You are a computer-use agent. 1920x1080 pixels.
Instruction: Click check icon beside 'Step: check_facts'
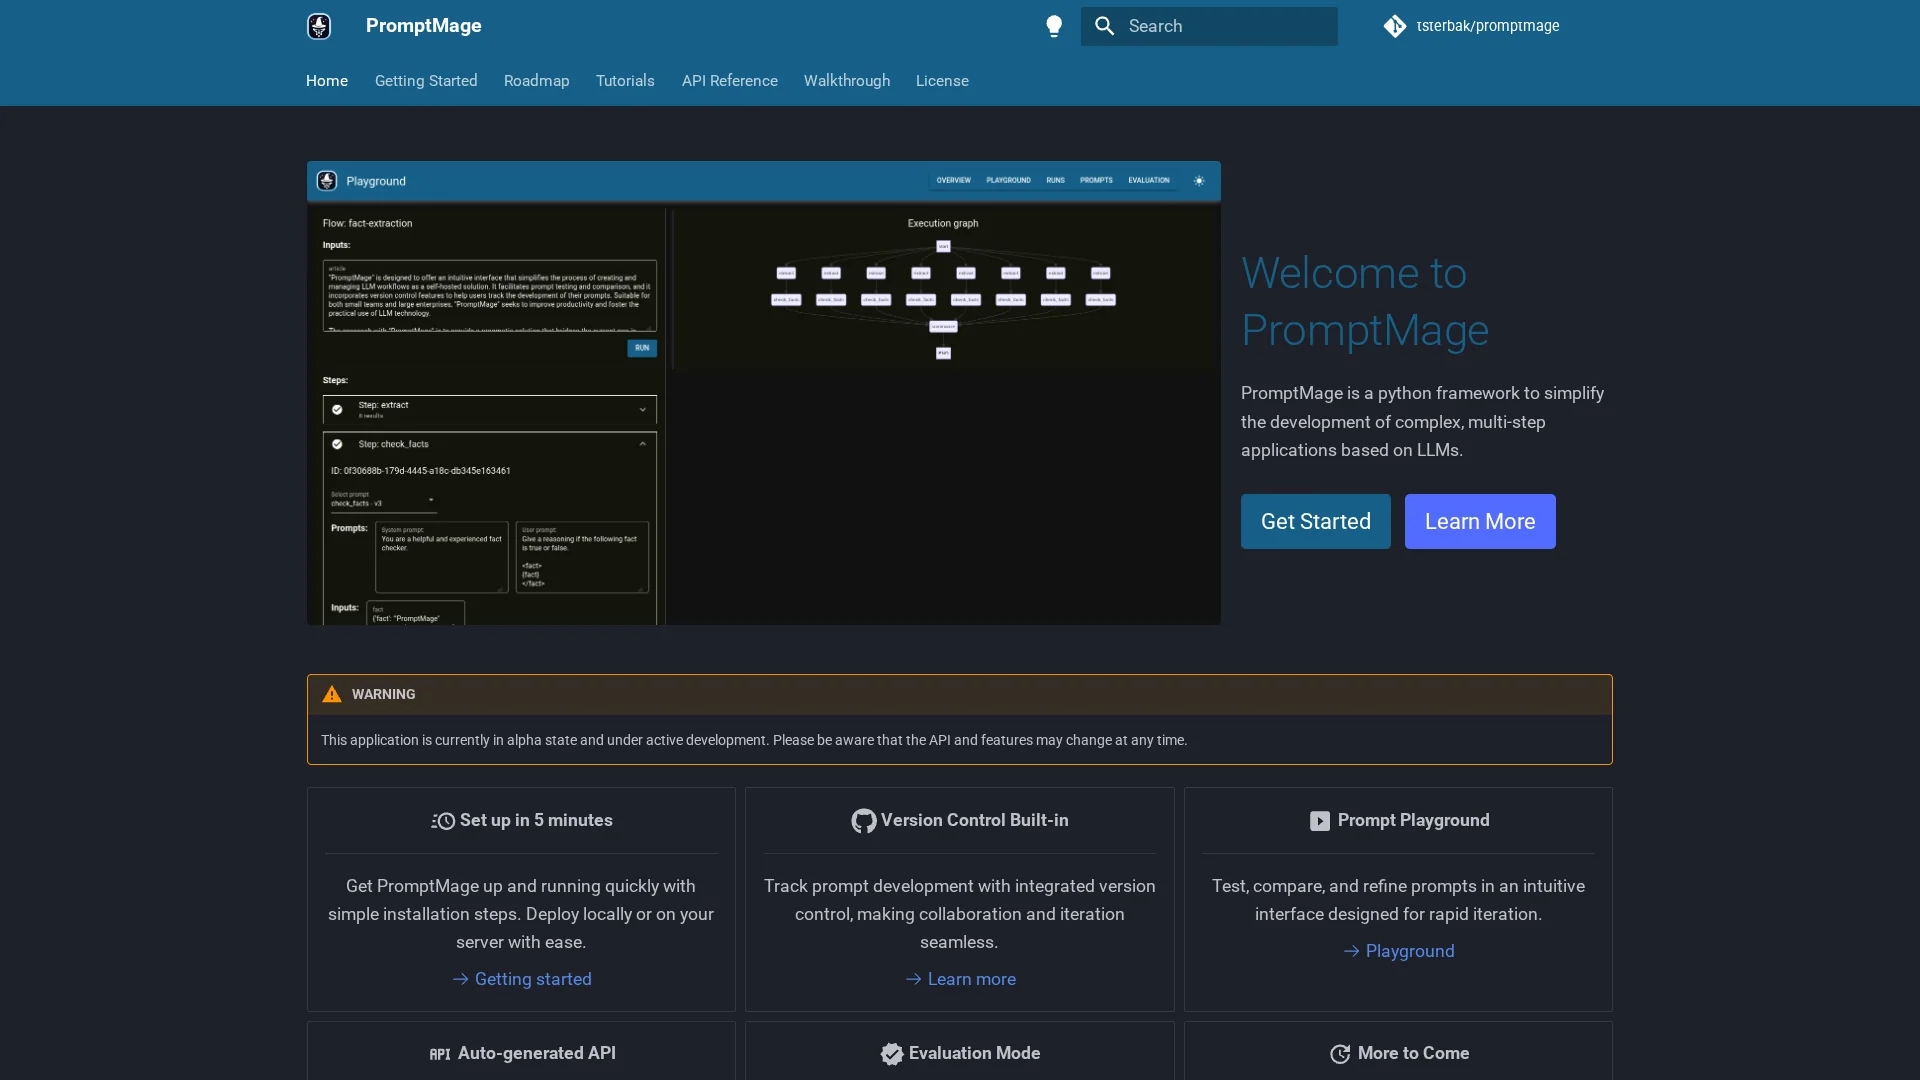coord(337,444)
